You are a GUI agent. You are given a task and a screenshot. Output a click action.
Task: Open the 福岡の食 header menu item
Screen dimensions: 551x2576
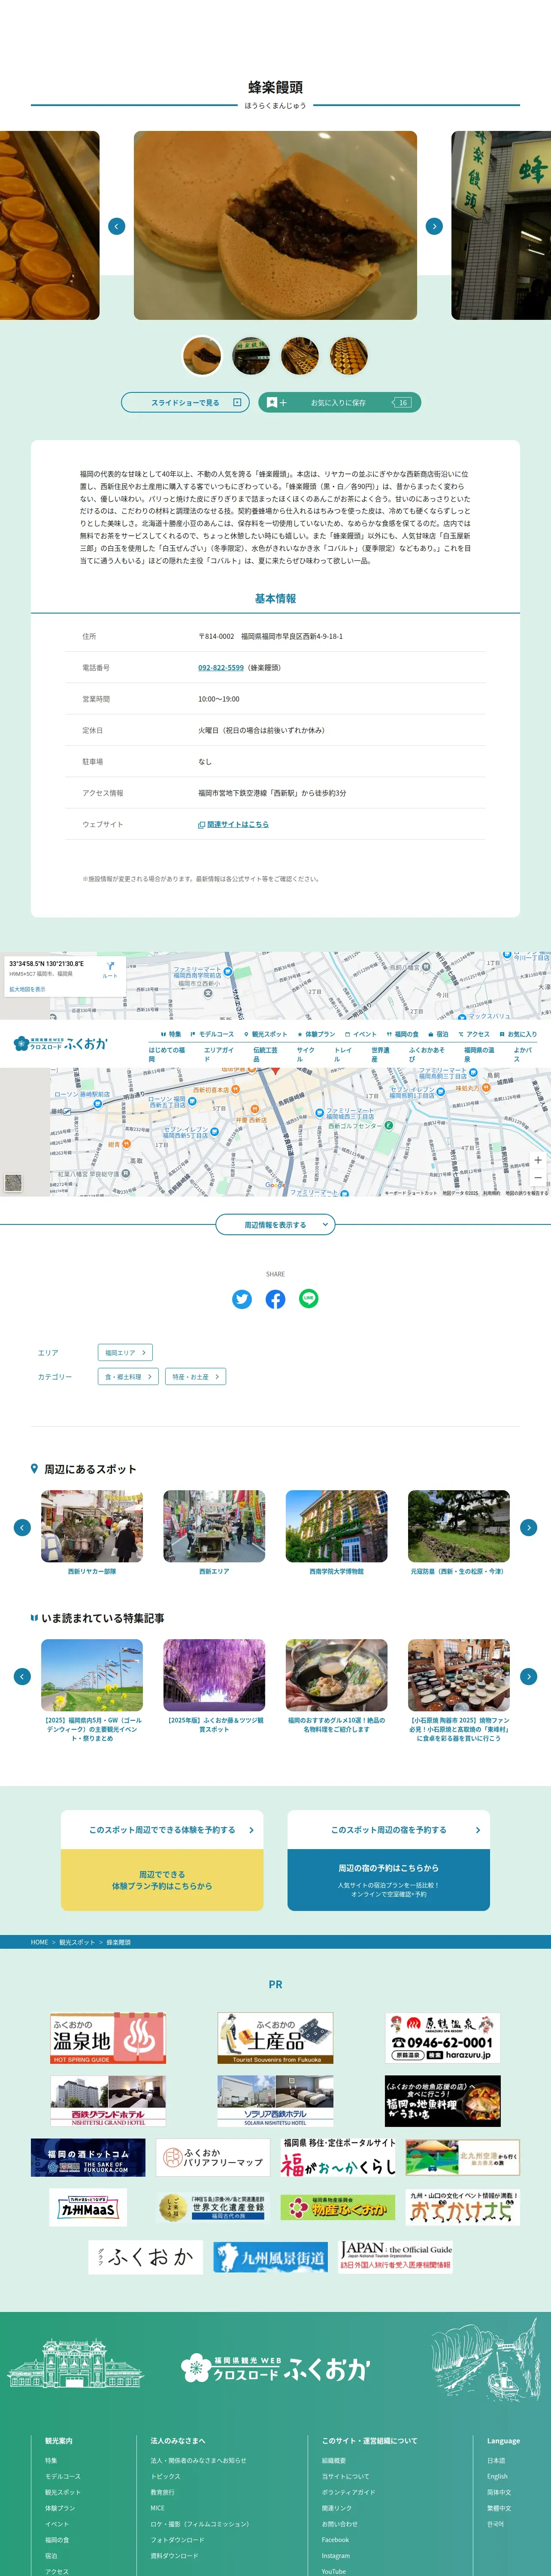[403, 1034]
